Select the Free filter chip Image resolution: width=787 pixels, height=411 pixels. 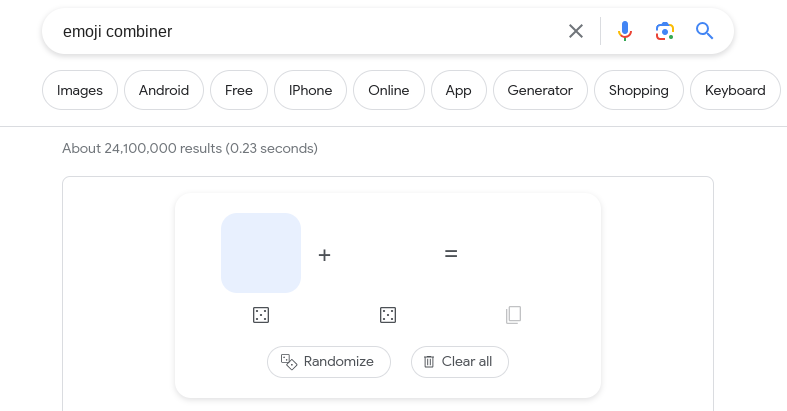(x=239, y=90)
